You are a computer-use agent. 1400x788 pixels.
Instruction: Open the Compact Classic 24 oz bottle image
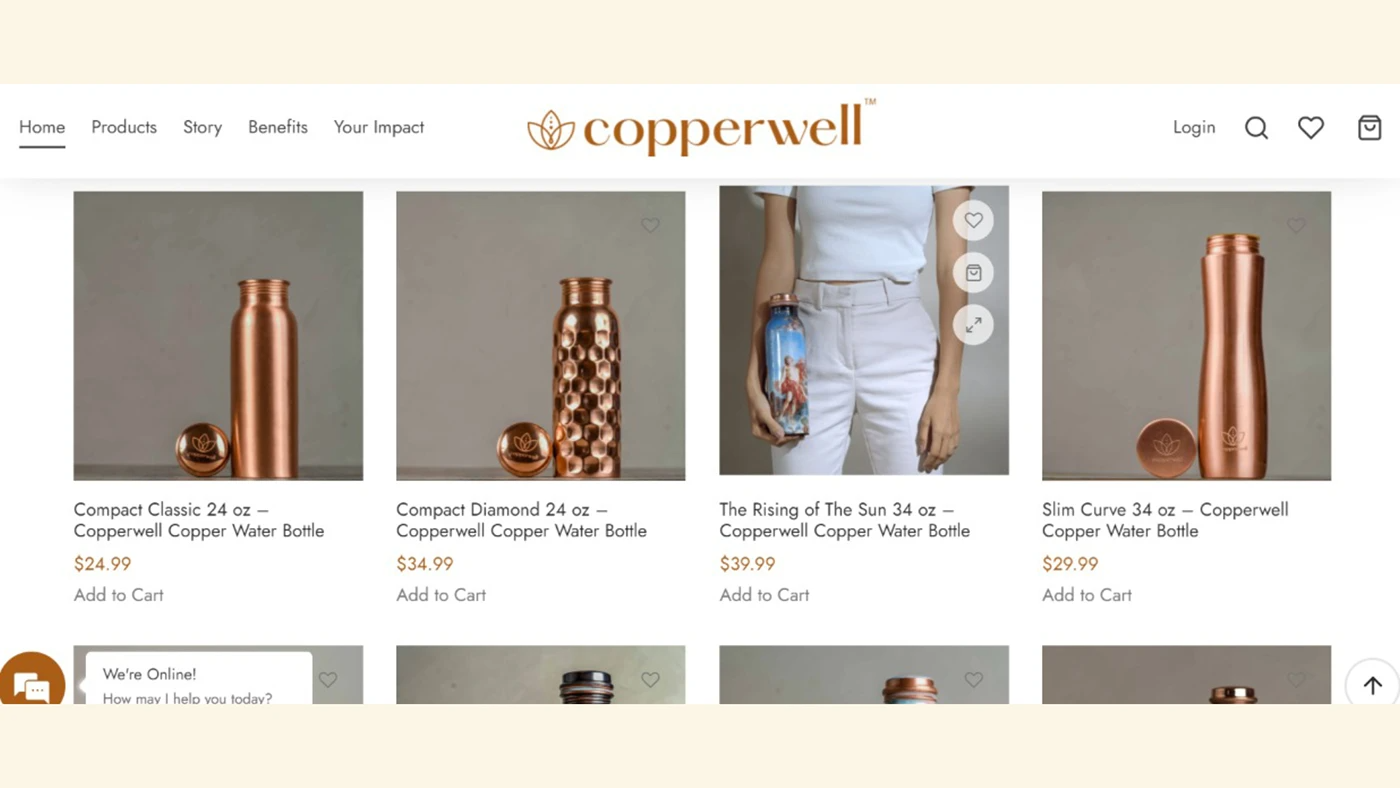pos(218,336)
